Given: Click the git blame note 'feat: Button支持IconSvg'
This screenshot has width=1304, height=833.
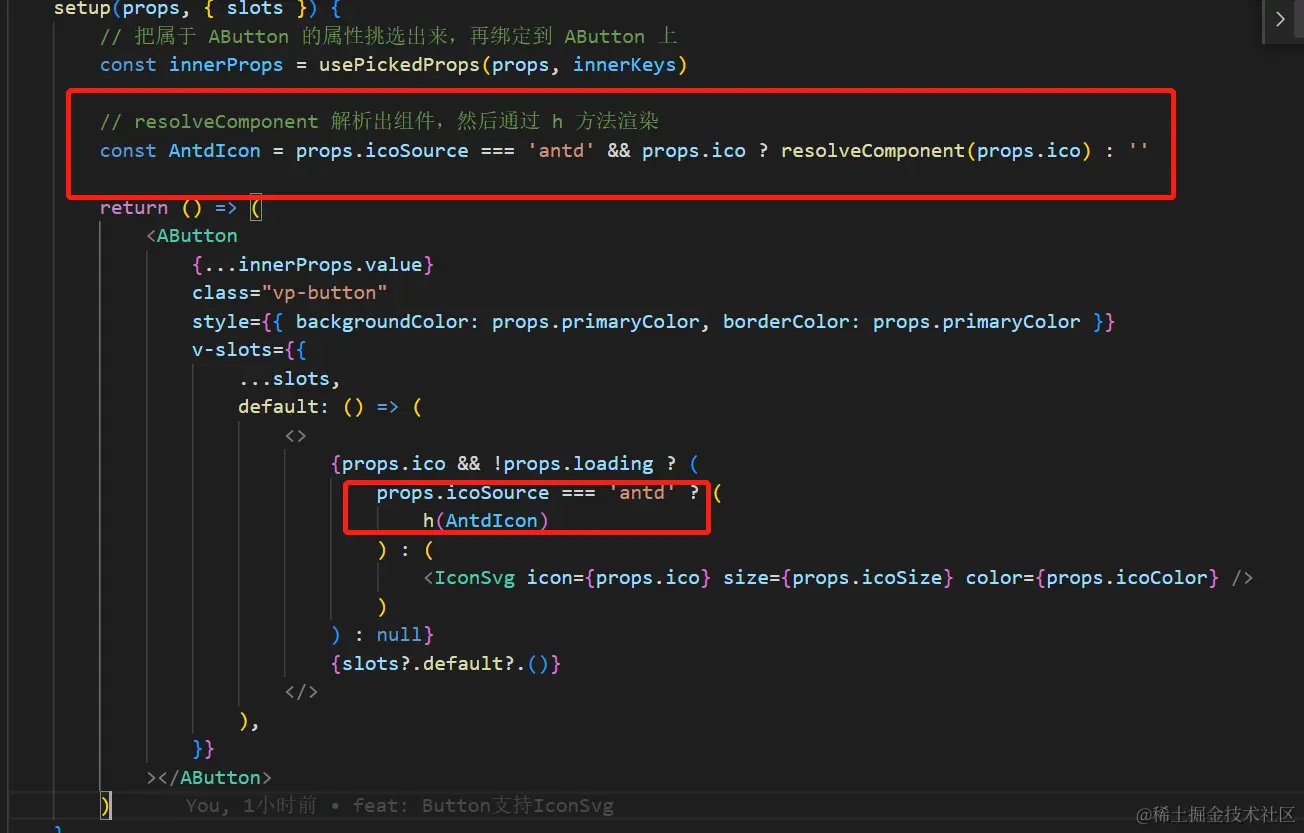Looking at the screenshot, I should click(482, 805).
